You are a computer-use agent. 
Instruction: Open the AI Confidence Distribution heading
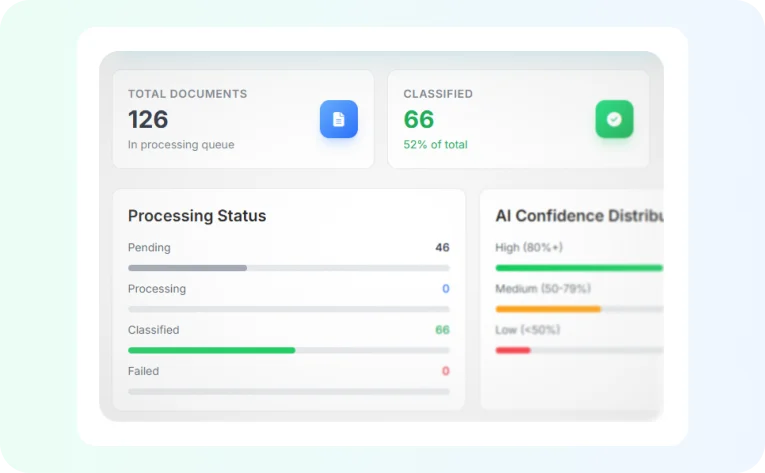tap(580, 216)
